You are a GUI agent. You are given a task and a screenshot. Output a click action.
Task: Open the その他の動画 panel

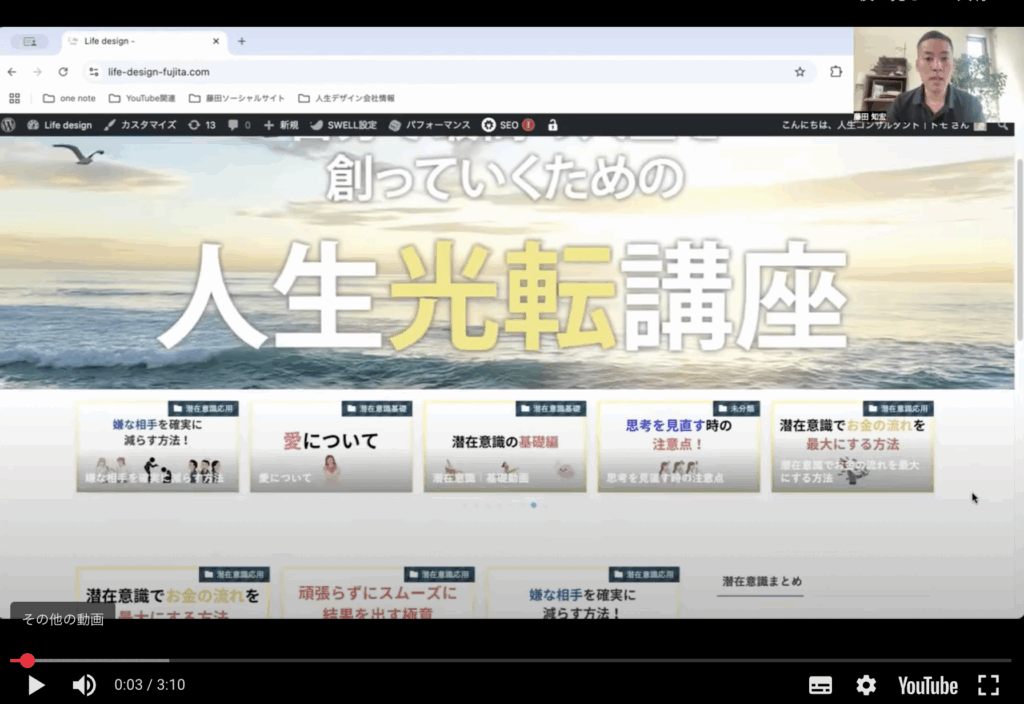[x=63, y=619]
